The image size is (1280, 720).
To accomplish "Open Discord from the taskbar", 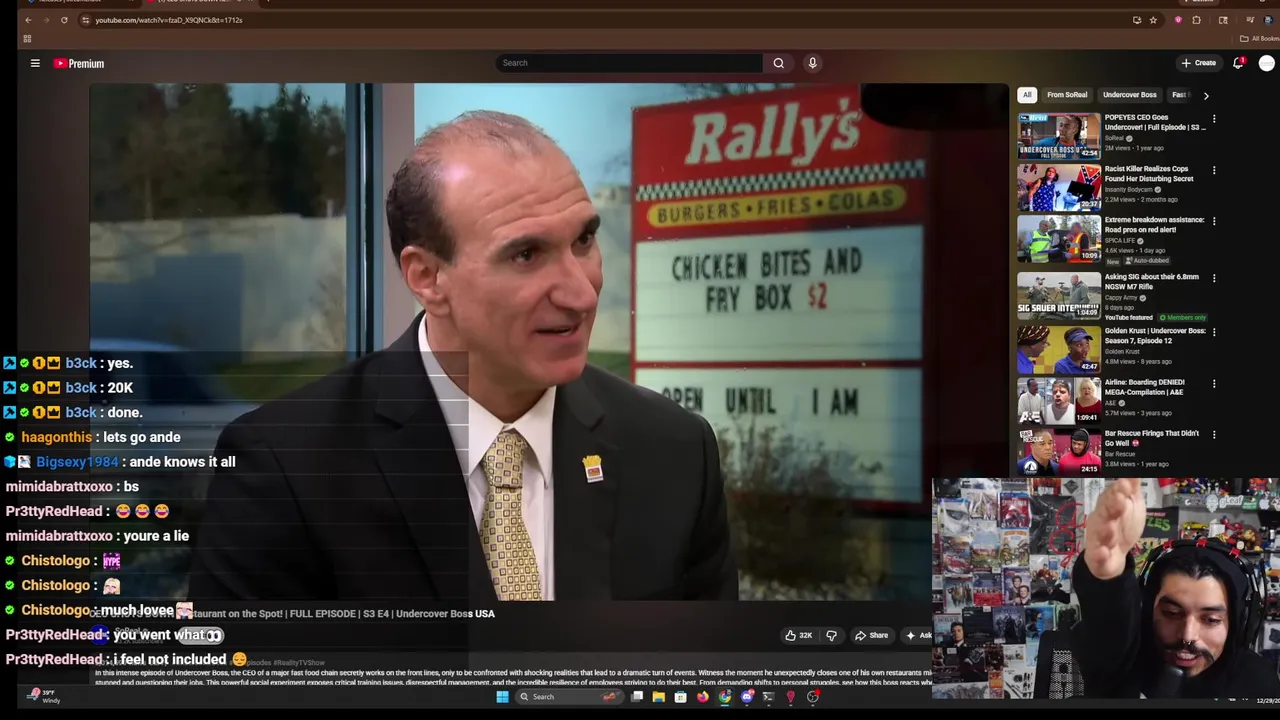I will (x=747, y=697).
